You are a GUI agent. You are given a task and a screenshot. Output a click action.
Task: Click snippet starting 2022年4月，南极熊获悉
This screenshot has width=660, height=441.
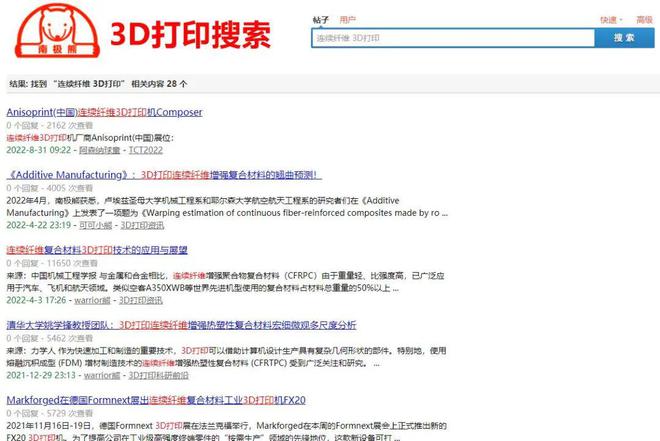(227, 207)
